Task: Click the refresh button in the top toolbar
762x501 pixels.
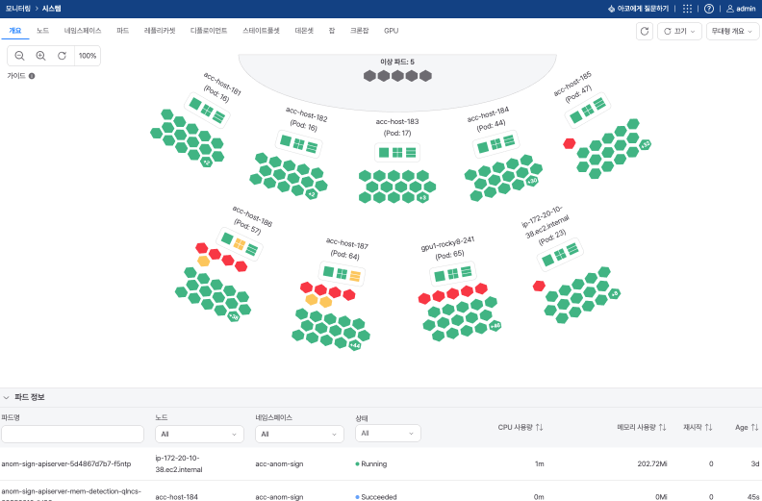Action: click(644, 31)
